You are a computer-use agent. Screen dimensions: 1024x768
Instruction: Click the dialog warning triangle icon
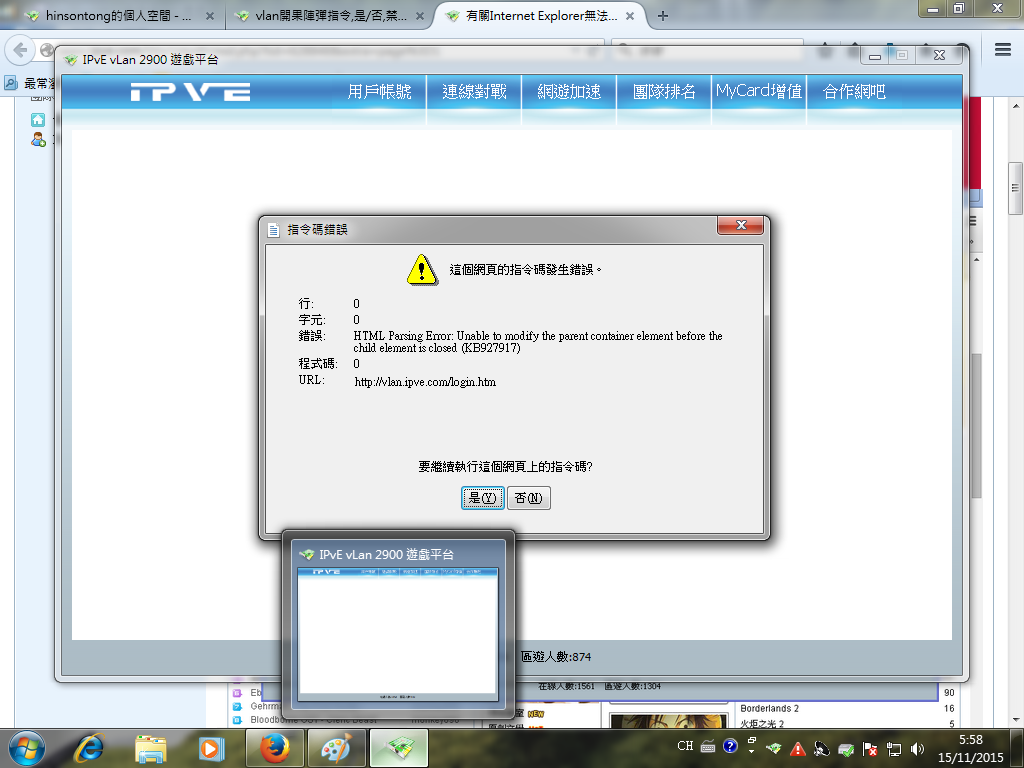click(x=422, y=269)
